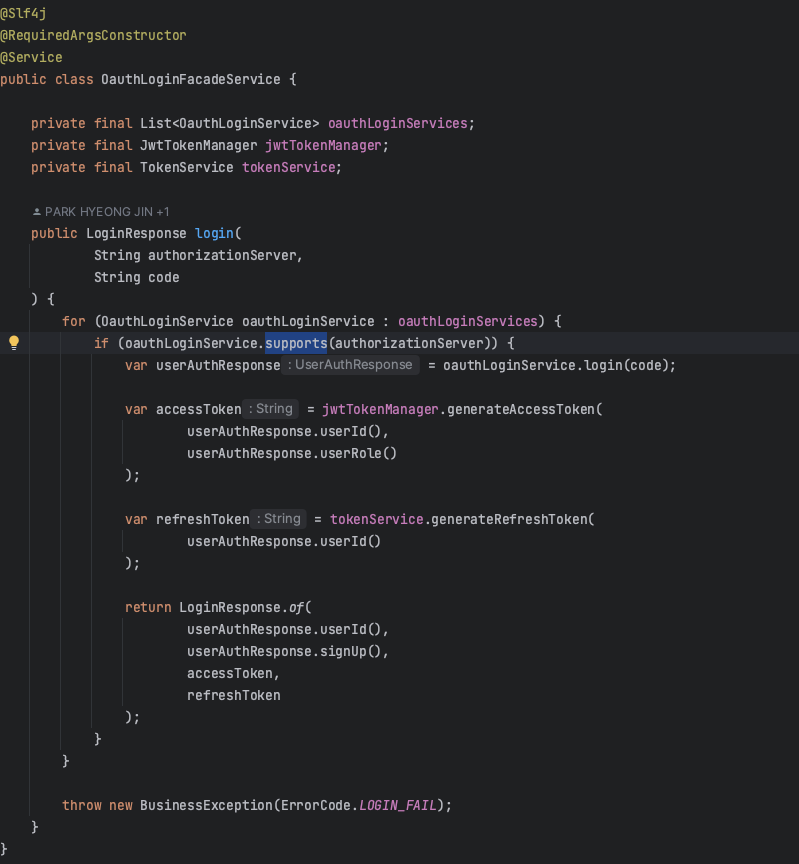The height and width of the screenshot is (864, 799).
Task: Click the accessToken argument in LoginResponse.of
Action: click(230, 674)
